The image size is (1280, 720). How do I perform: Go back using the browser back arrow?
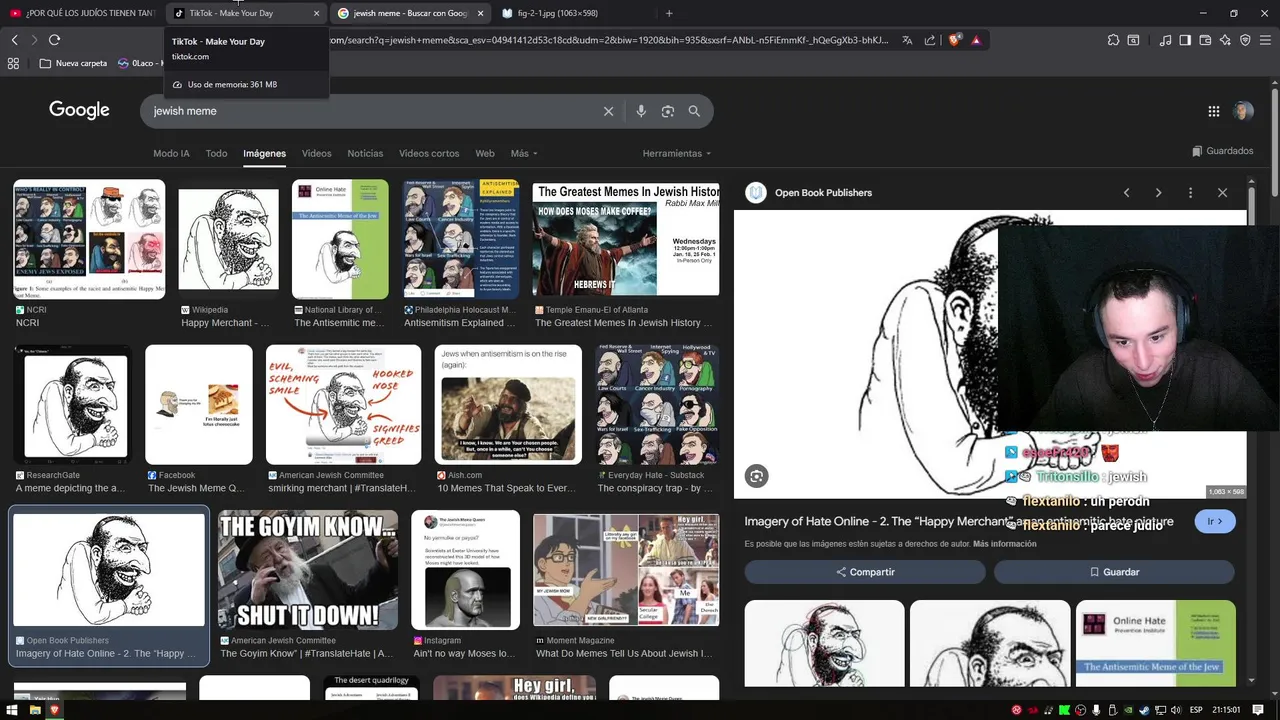(14, 40)
